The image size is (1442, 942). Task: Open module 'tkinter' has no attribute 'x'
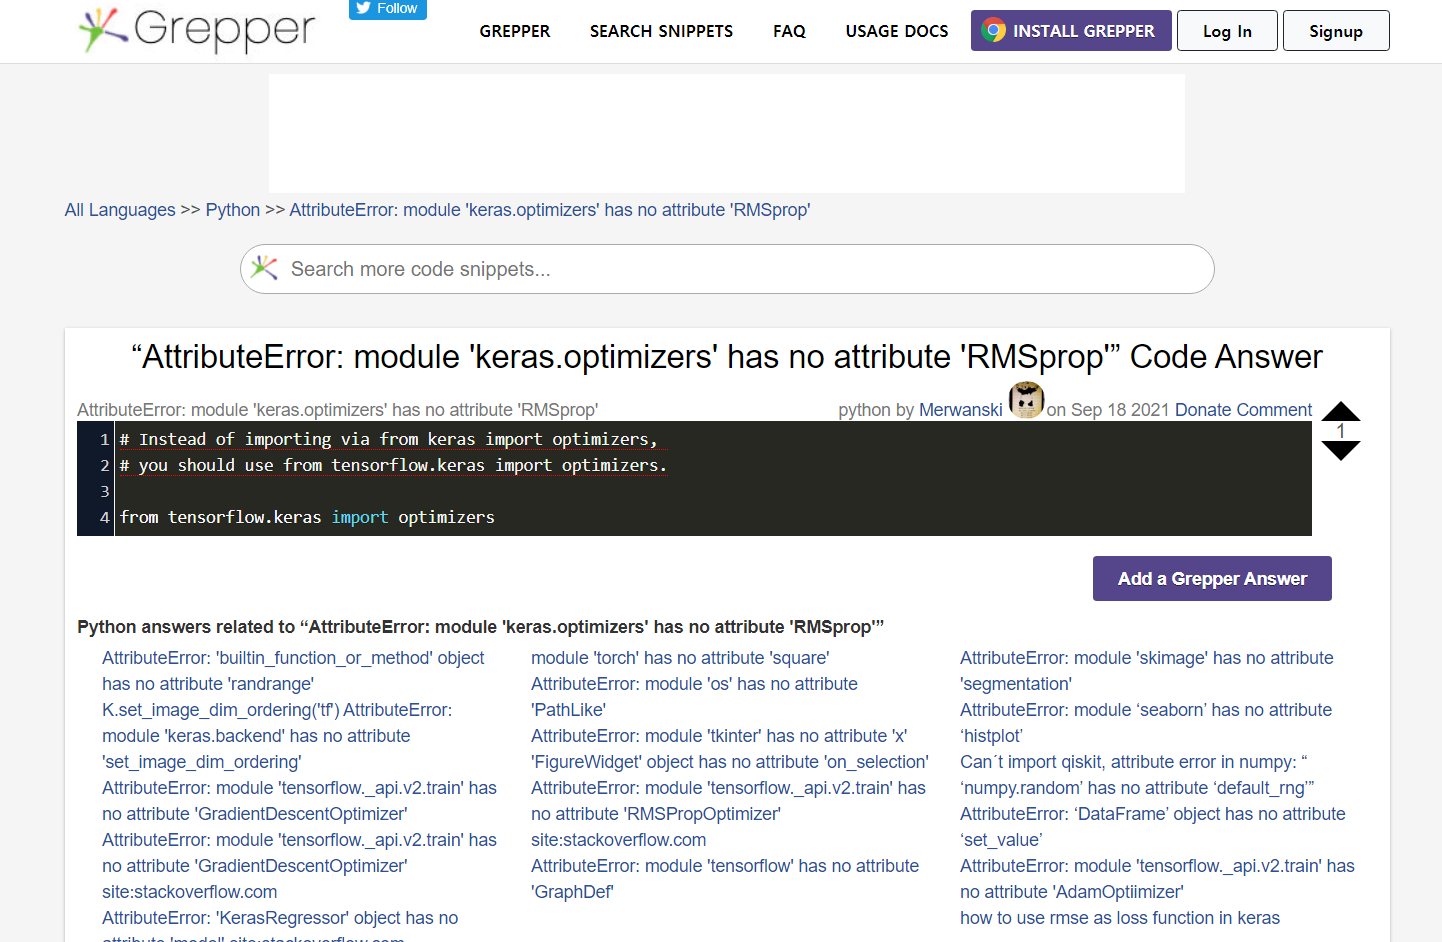point(719,736)
